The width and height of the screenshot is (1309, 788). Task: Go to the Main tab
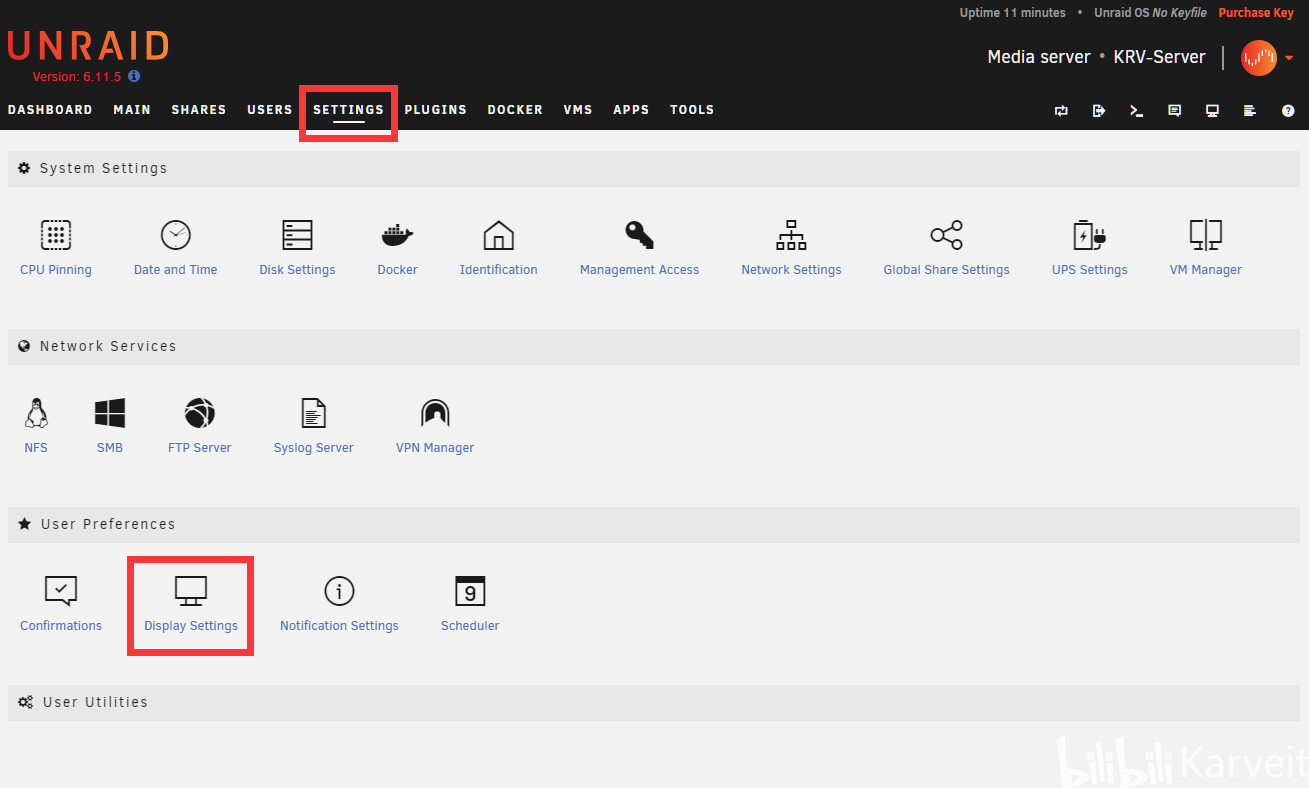(132, 110)
